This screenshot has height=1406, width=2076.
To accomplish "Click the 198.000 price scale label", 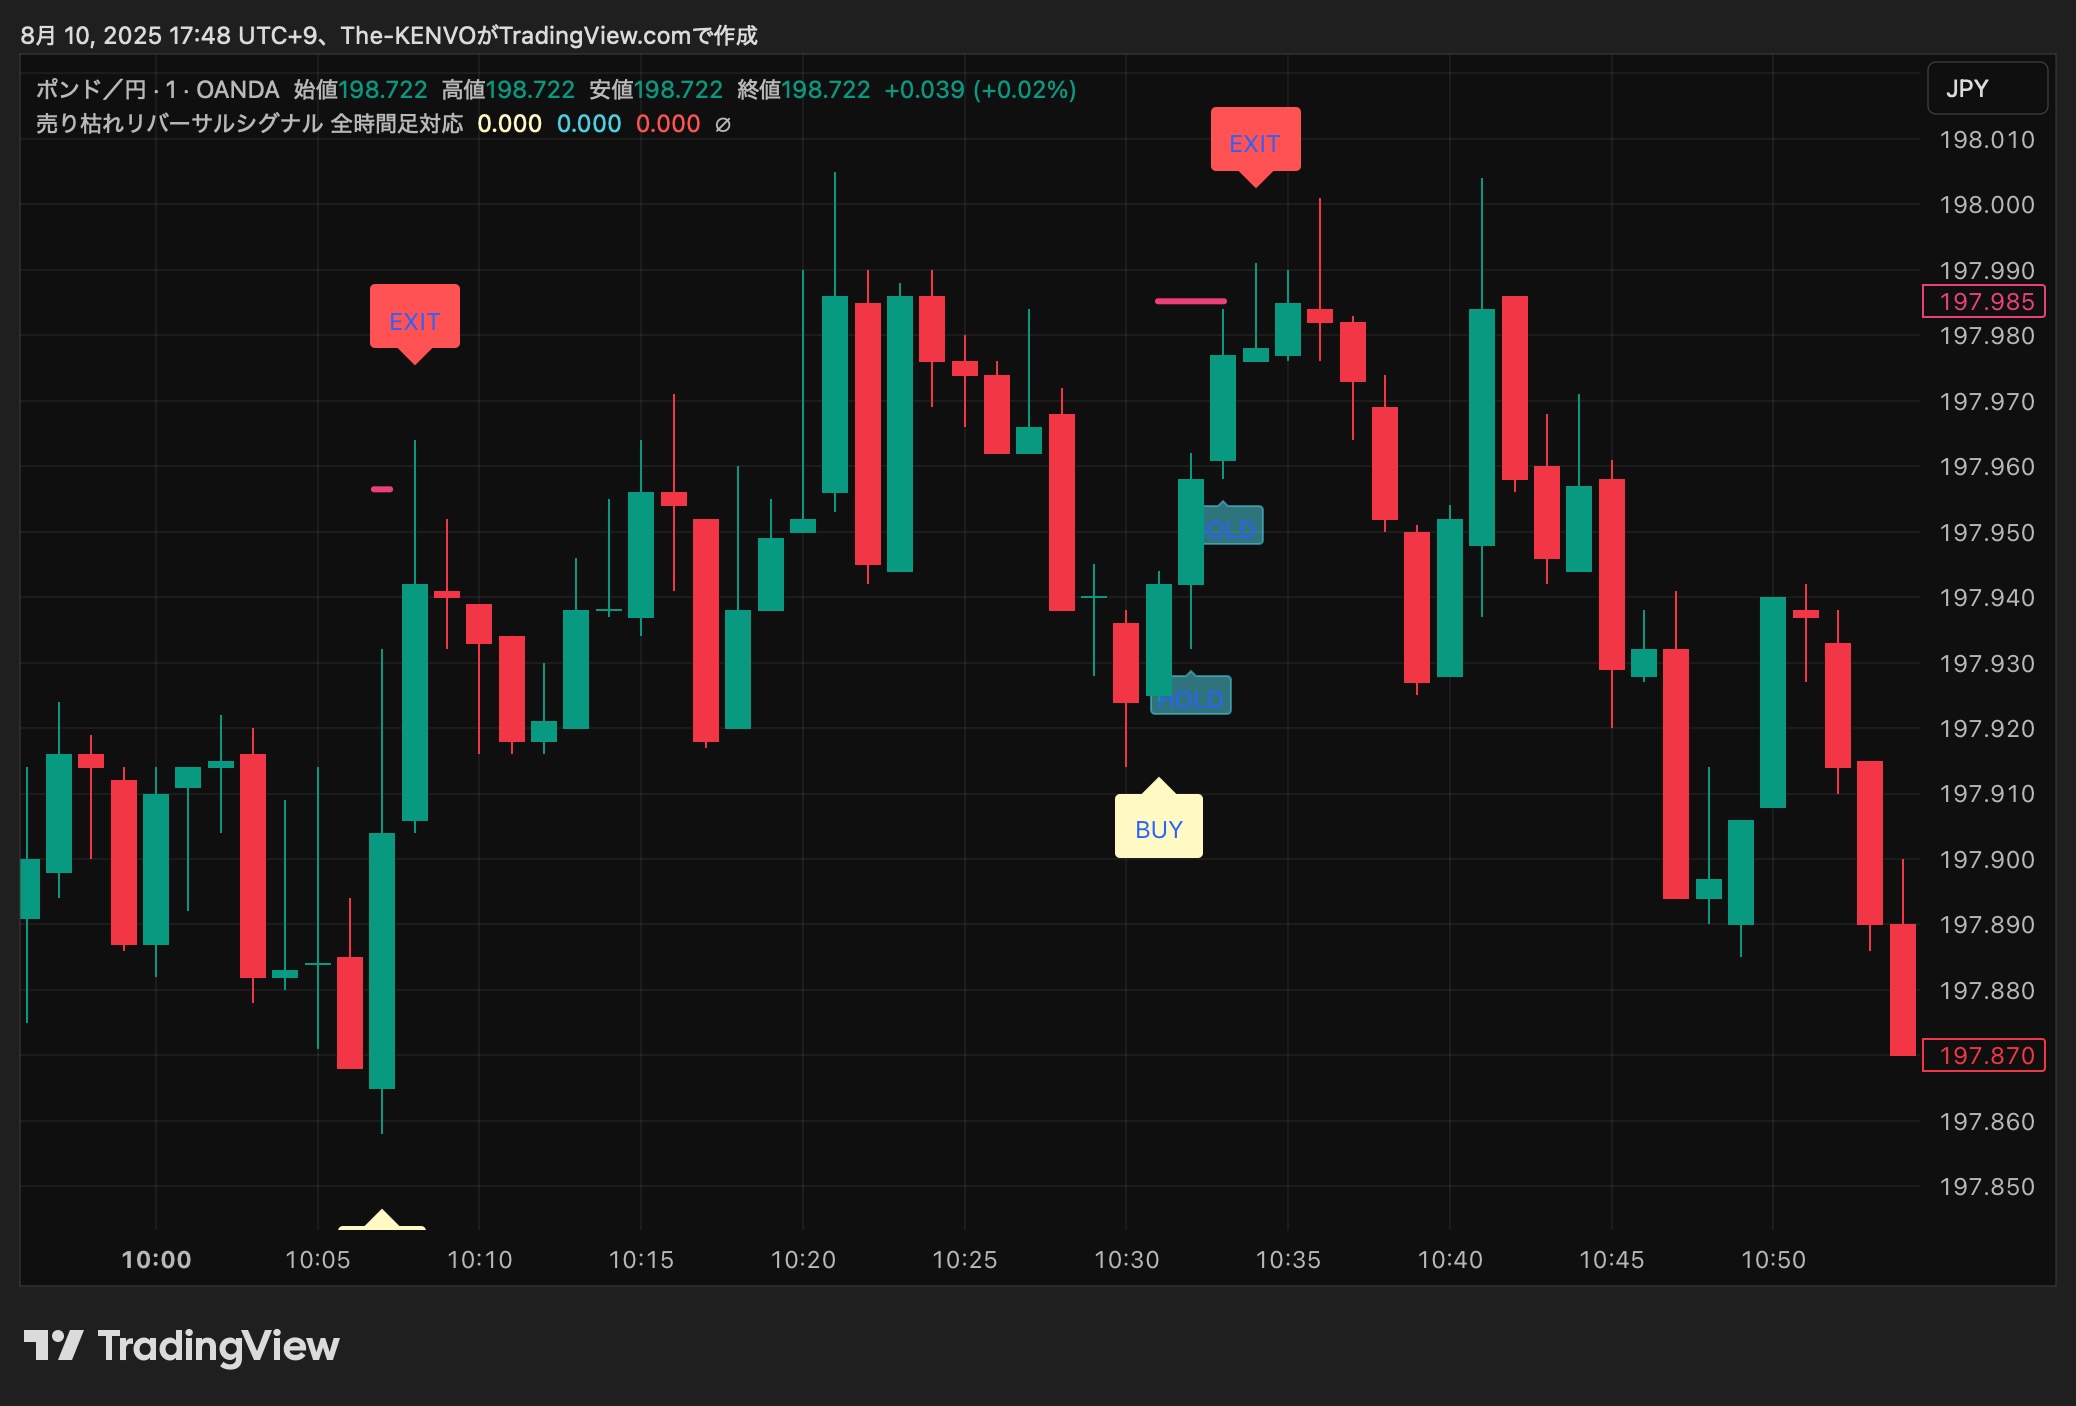I will (1986, 205).
